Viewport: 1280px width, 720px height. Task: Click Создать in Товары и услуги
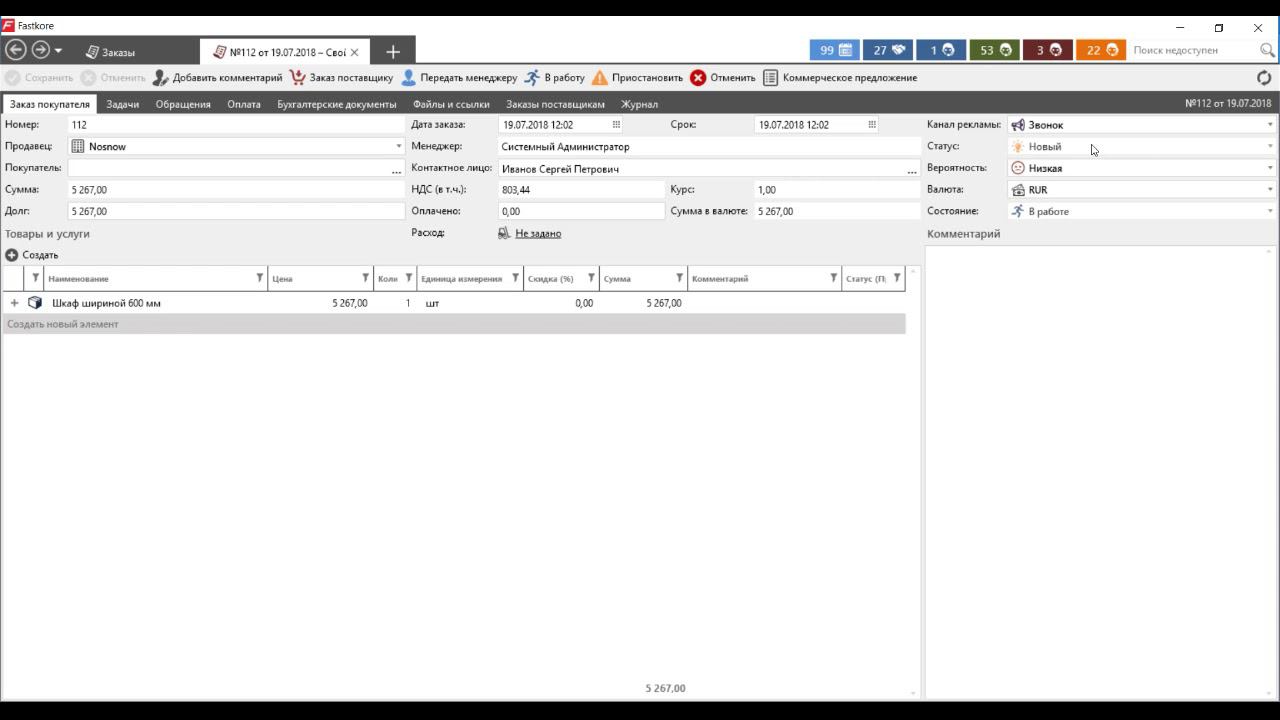tap(32, 255)
